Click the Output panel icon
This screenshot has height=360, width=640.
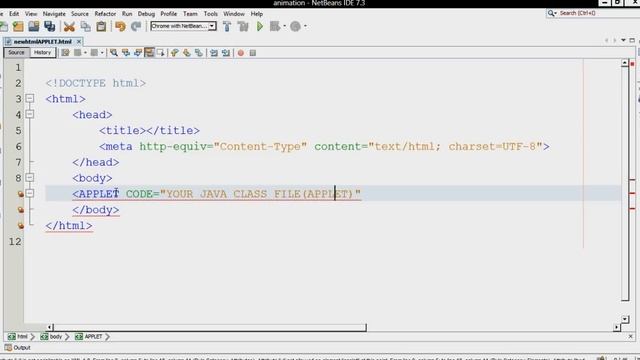[8, 348]
